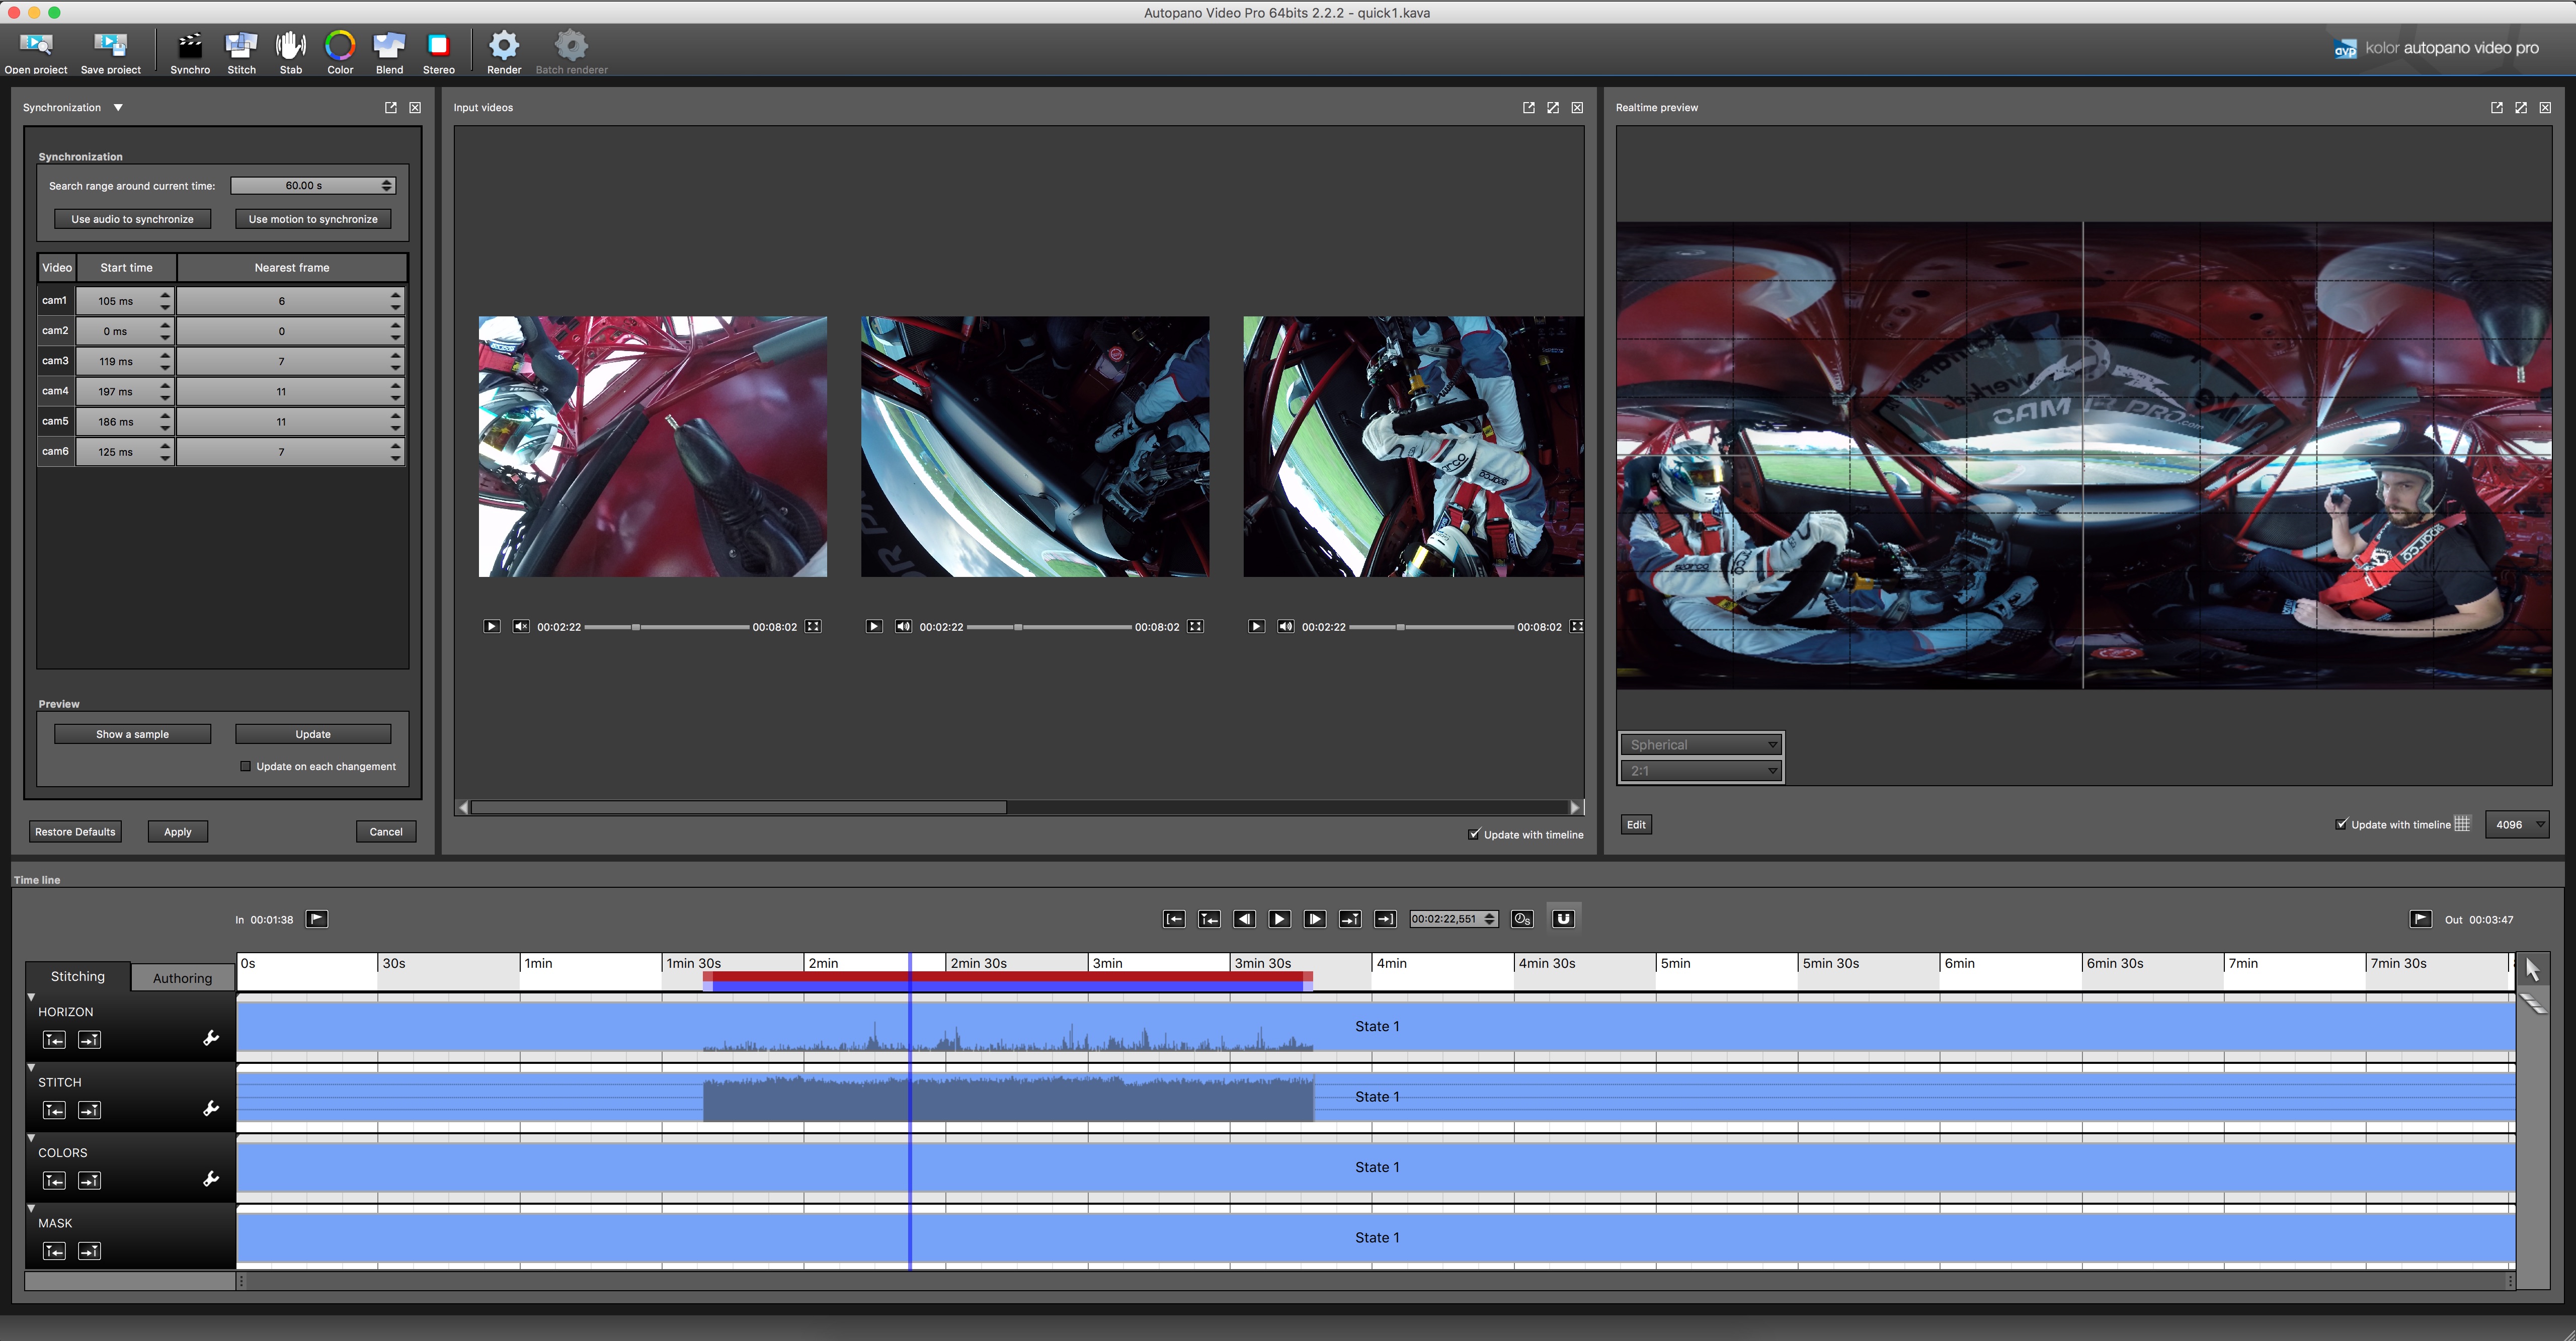Switch to the Stitching tab
The width and height of the screenshot is (2576, 1341).
click(77, 976)
